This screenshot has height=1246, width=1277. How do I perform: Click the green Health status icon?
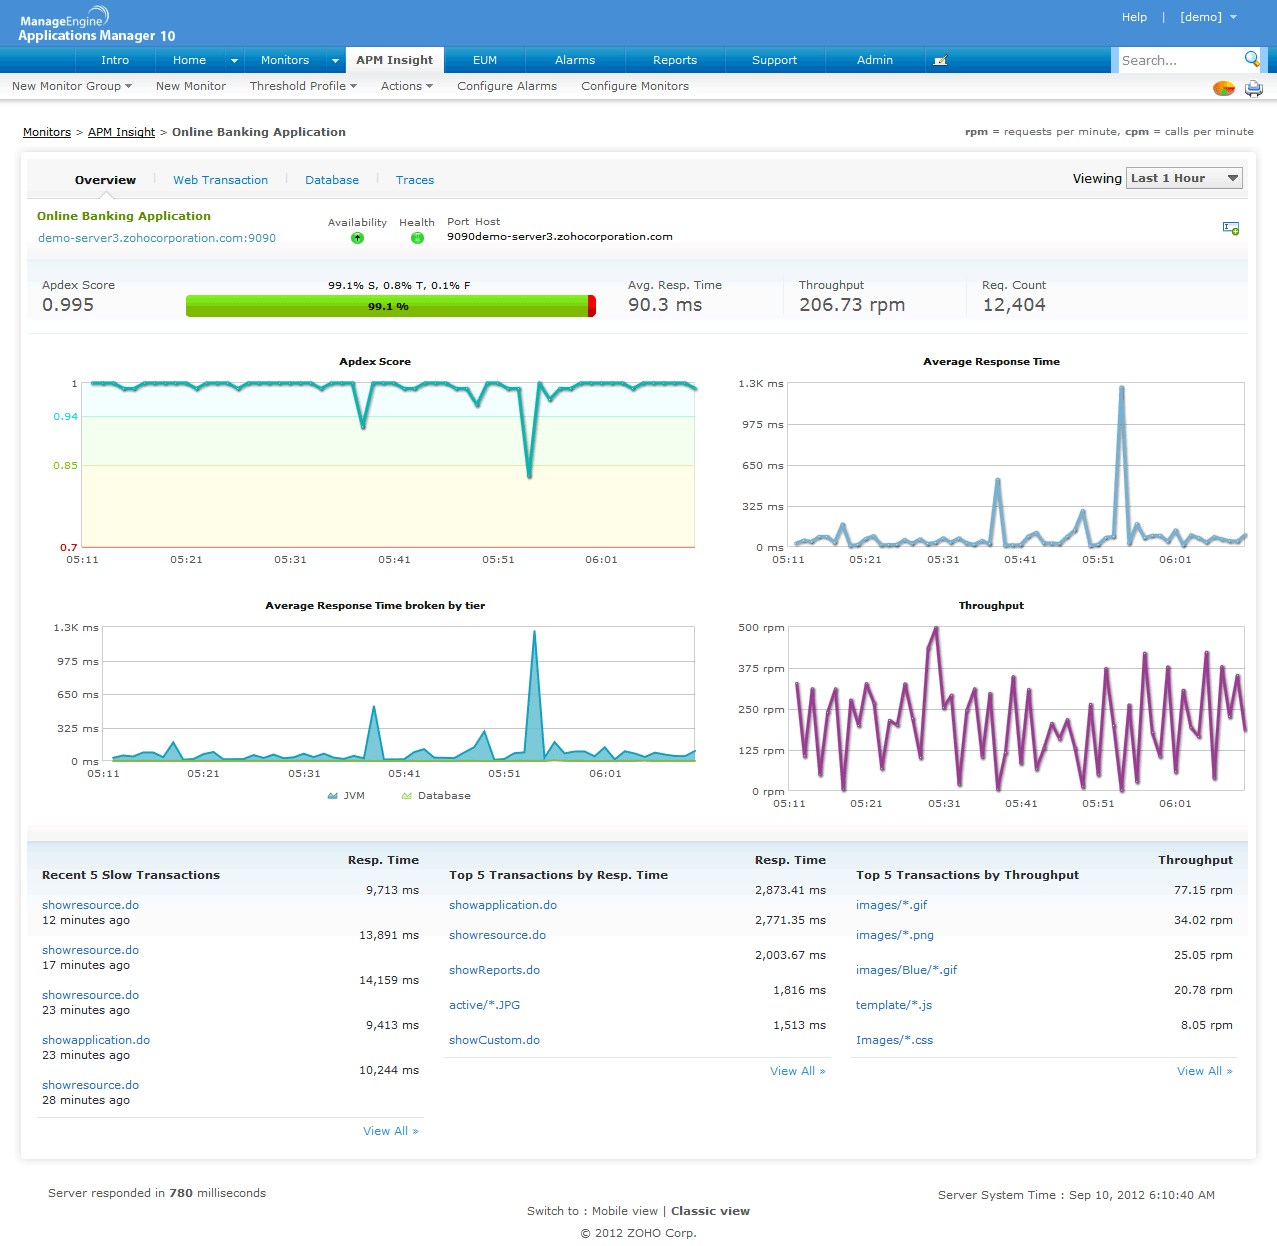[x=417, y=238]
